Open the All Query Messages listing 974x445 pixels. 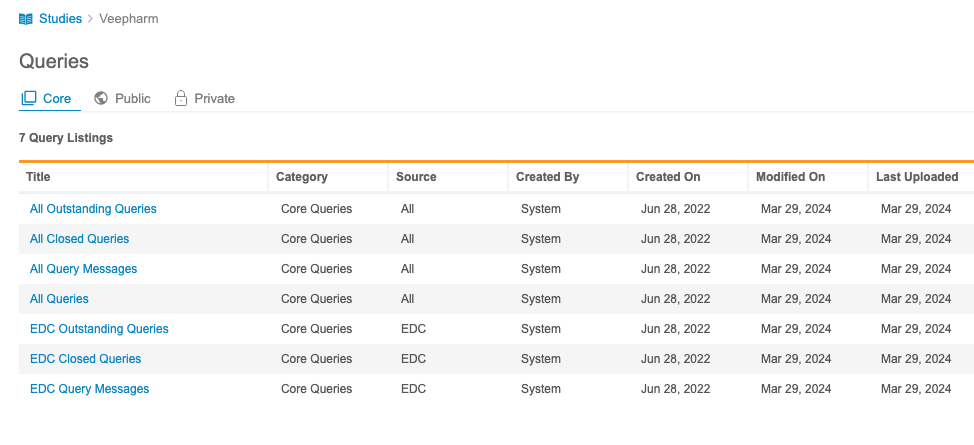[x=83, y=269]
